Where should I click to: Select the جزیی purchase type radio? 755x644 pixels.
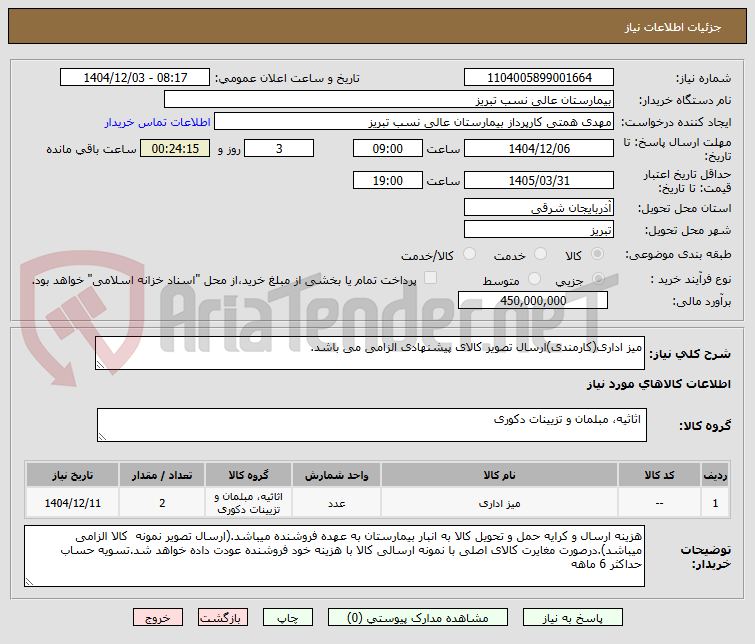pyautogui.click(x=598, y=278)
